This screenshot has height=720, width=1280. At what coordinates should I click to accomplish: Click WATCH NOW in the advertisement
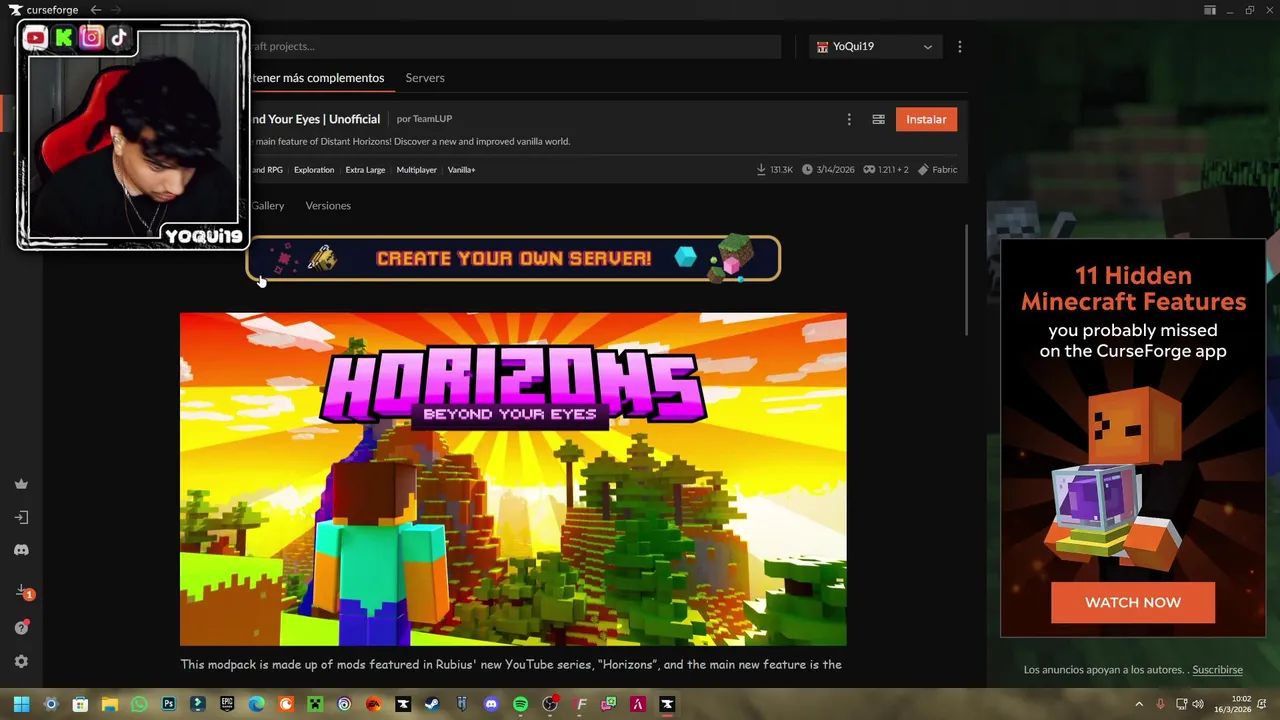pyautogui.click(x=1133, y=603)
